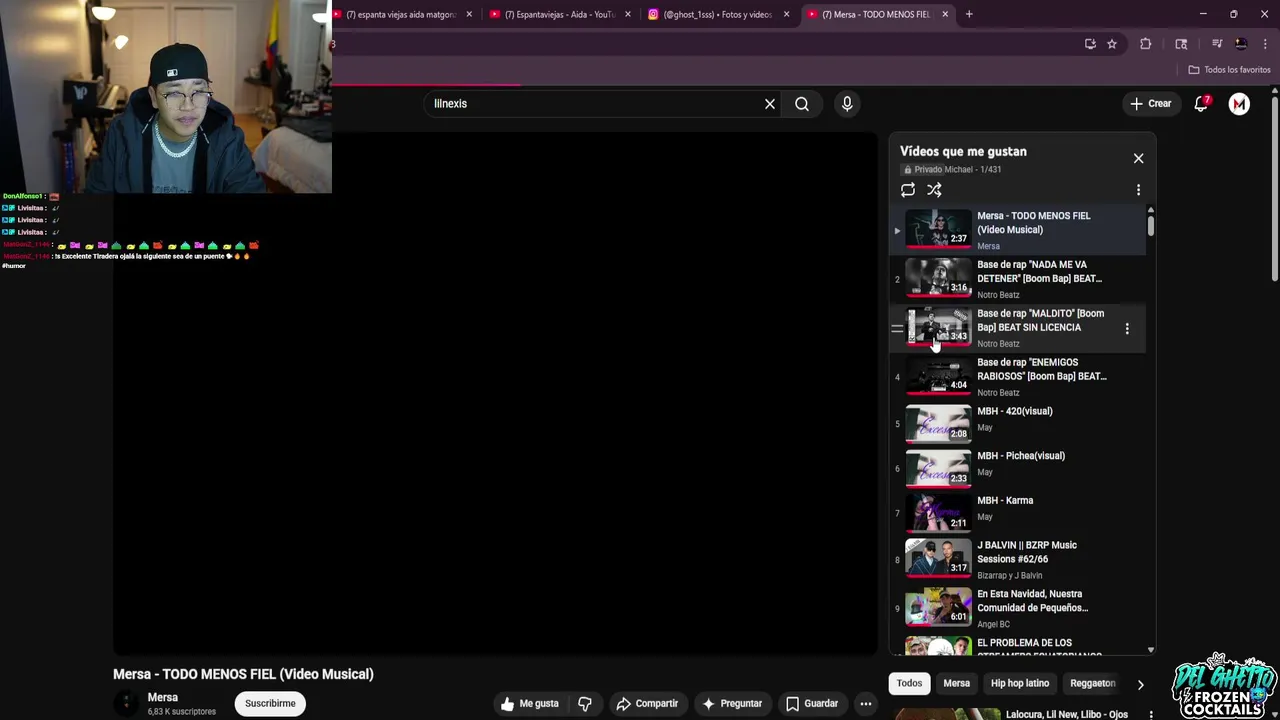Click the Mersa channel avatar
Screen dimensions: 1280x720
point(126,703)
